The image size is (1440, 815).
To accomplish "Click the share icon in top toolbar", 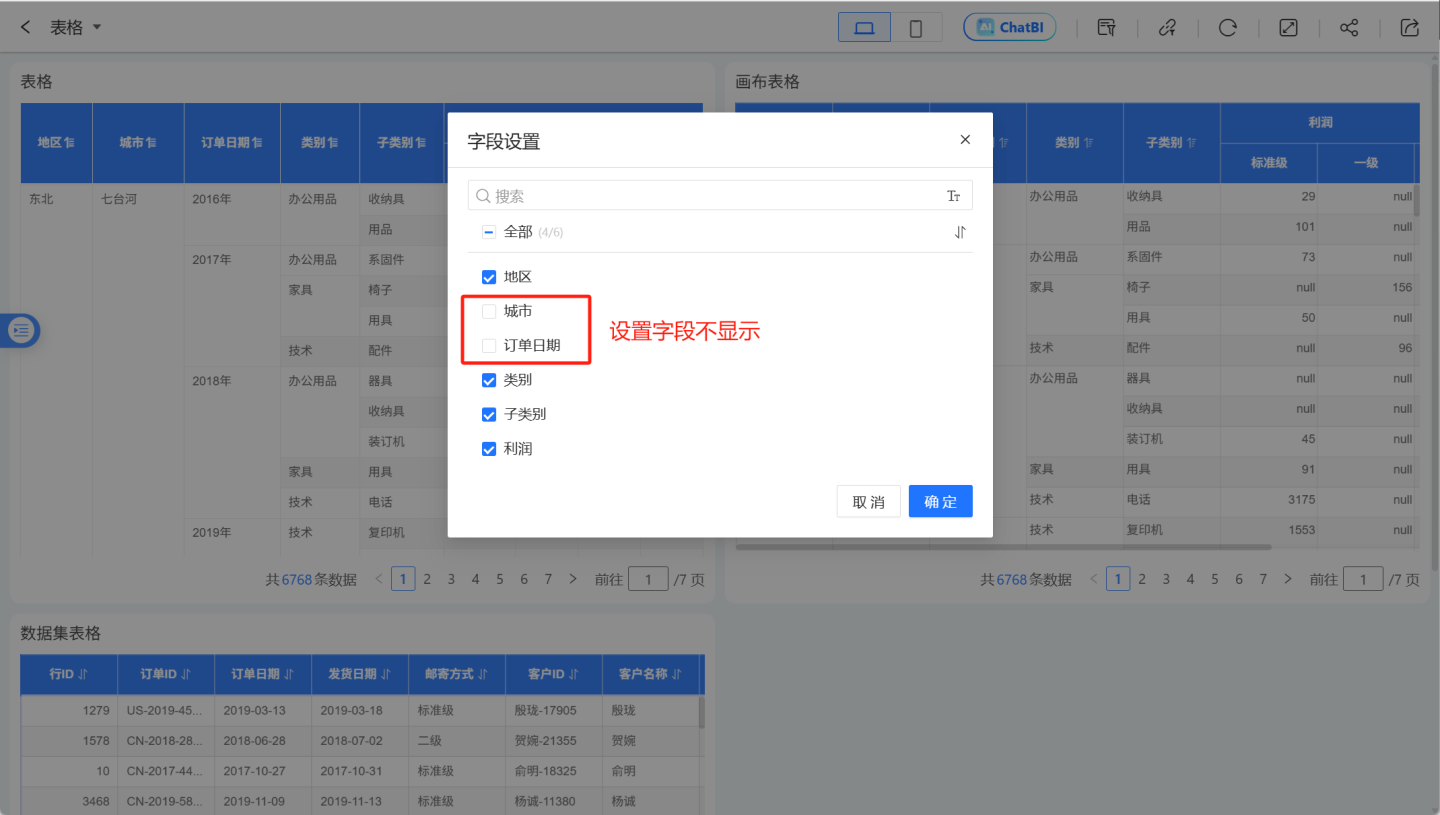I will 1349,28.
